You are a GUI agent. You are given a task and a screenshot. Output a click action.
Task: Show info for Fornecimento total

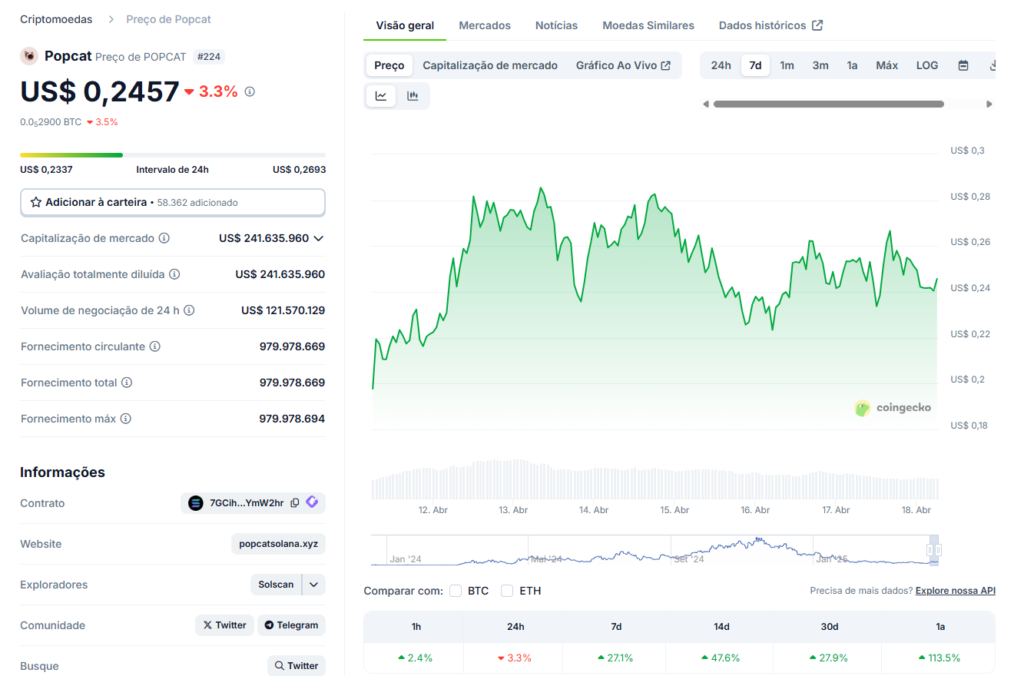[127, 383]
